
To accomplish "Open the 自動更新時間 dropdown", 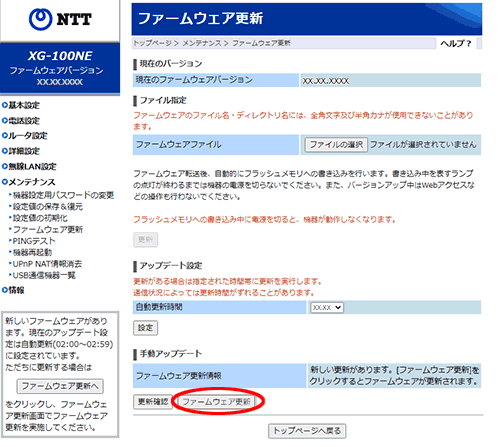I will coord(326,307).
